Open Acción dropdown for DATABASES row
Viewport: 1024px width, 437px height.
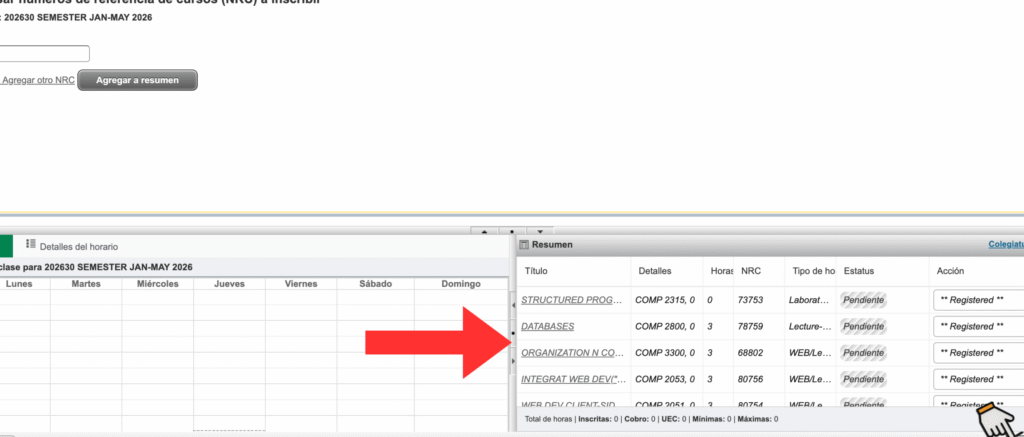tap(977, 326)
